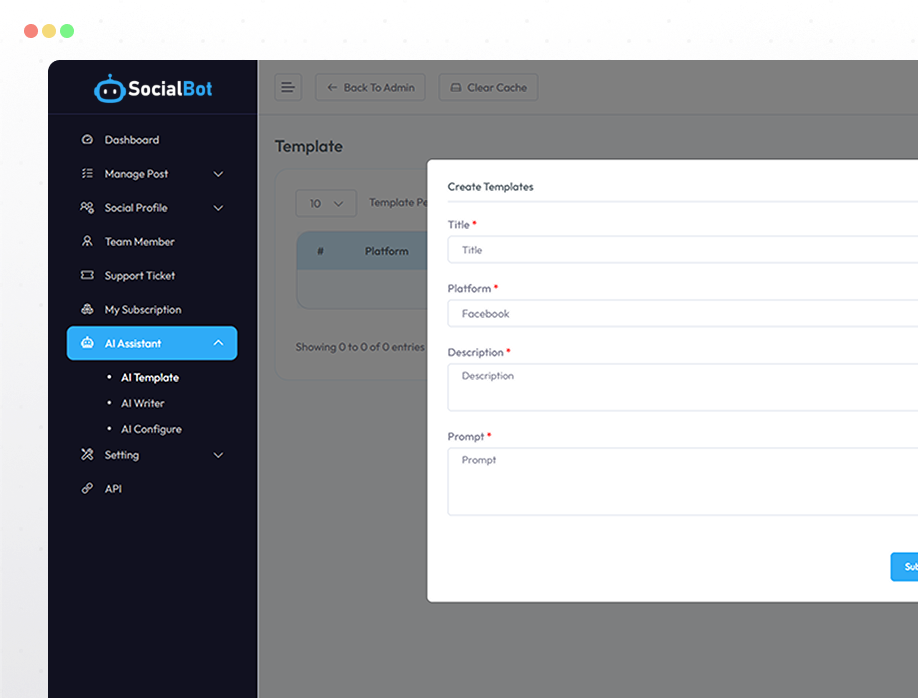Click into the Title input field

pos(682,250)
